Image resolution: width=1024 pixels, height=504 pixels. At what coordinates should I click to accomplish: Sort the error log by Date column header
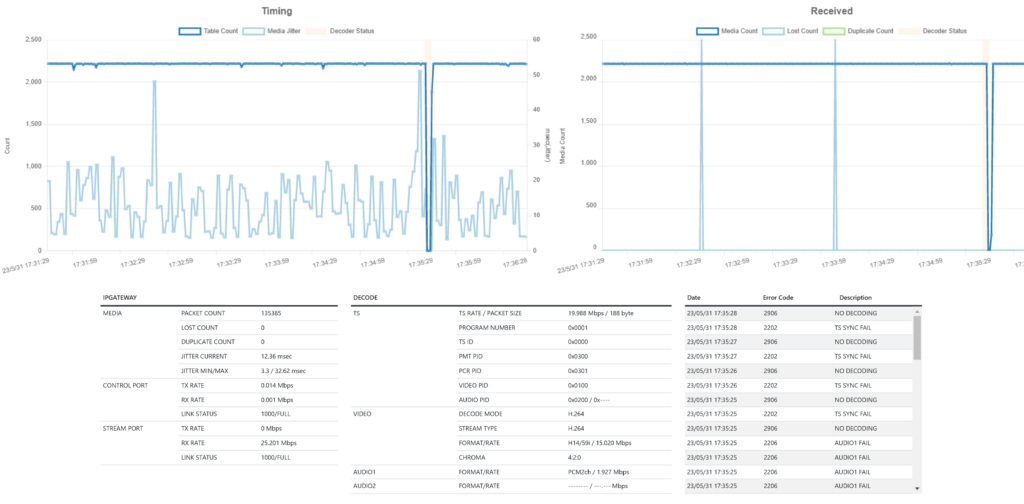pos(694,297)
